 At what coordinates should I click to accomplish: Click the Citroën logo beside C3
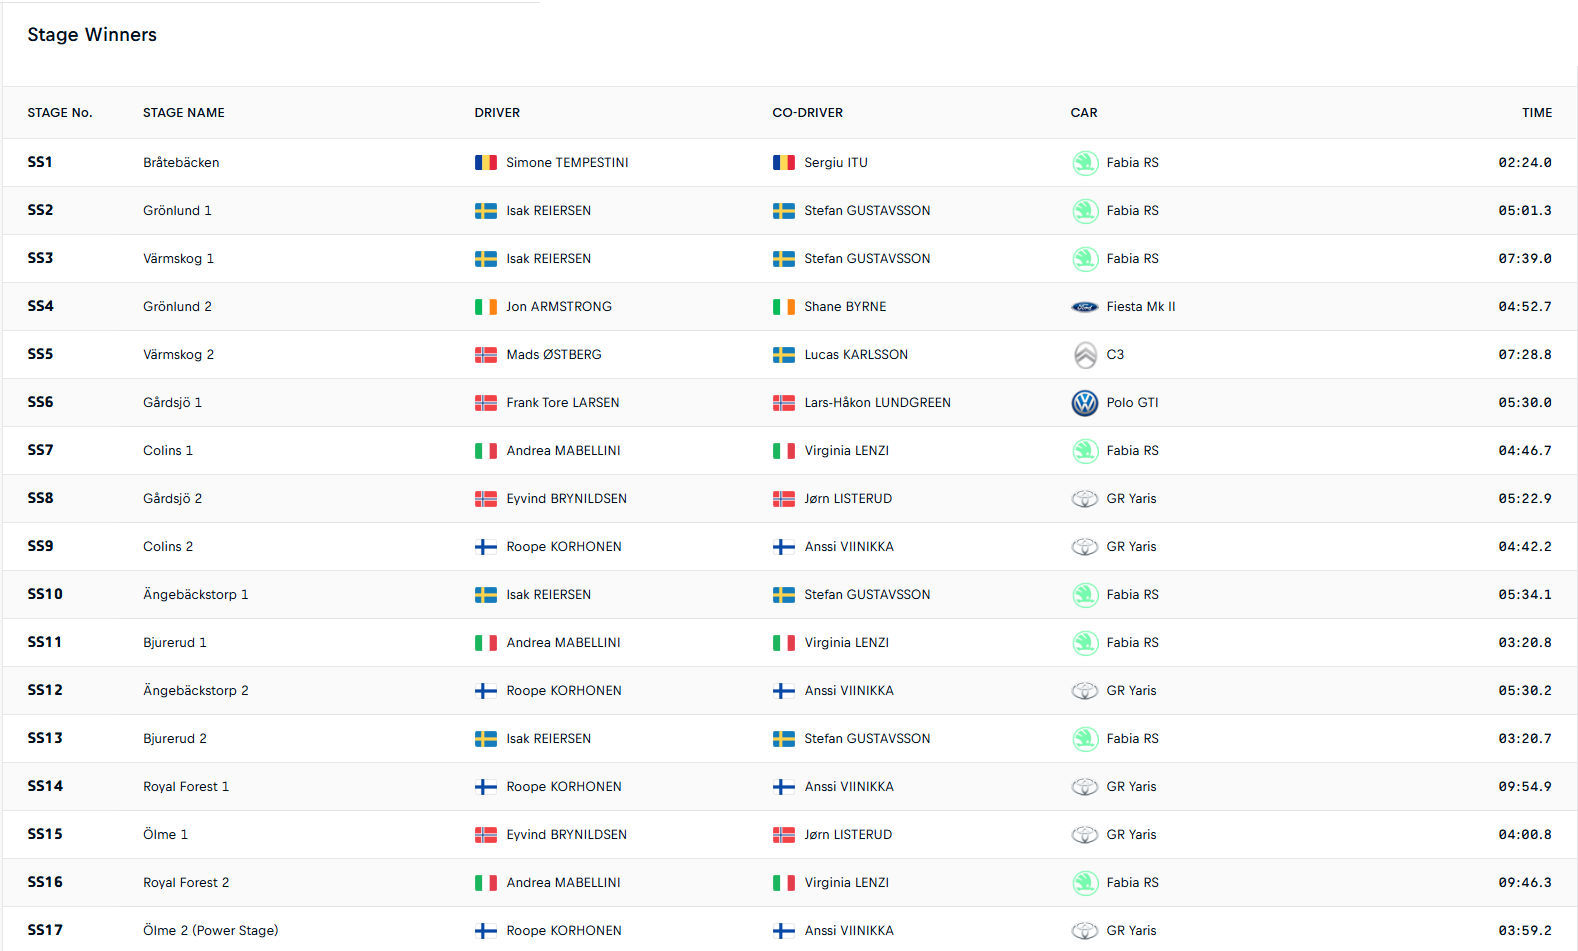click(1084, 355)
